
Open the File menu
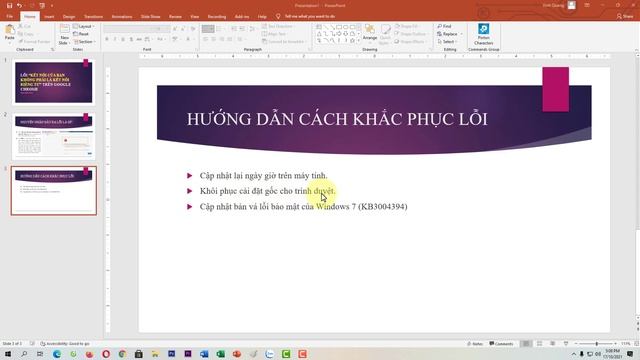10,16
